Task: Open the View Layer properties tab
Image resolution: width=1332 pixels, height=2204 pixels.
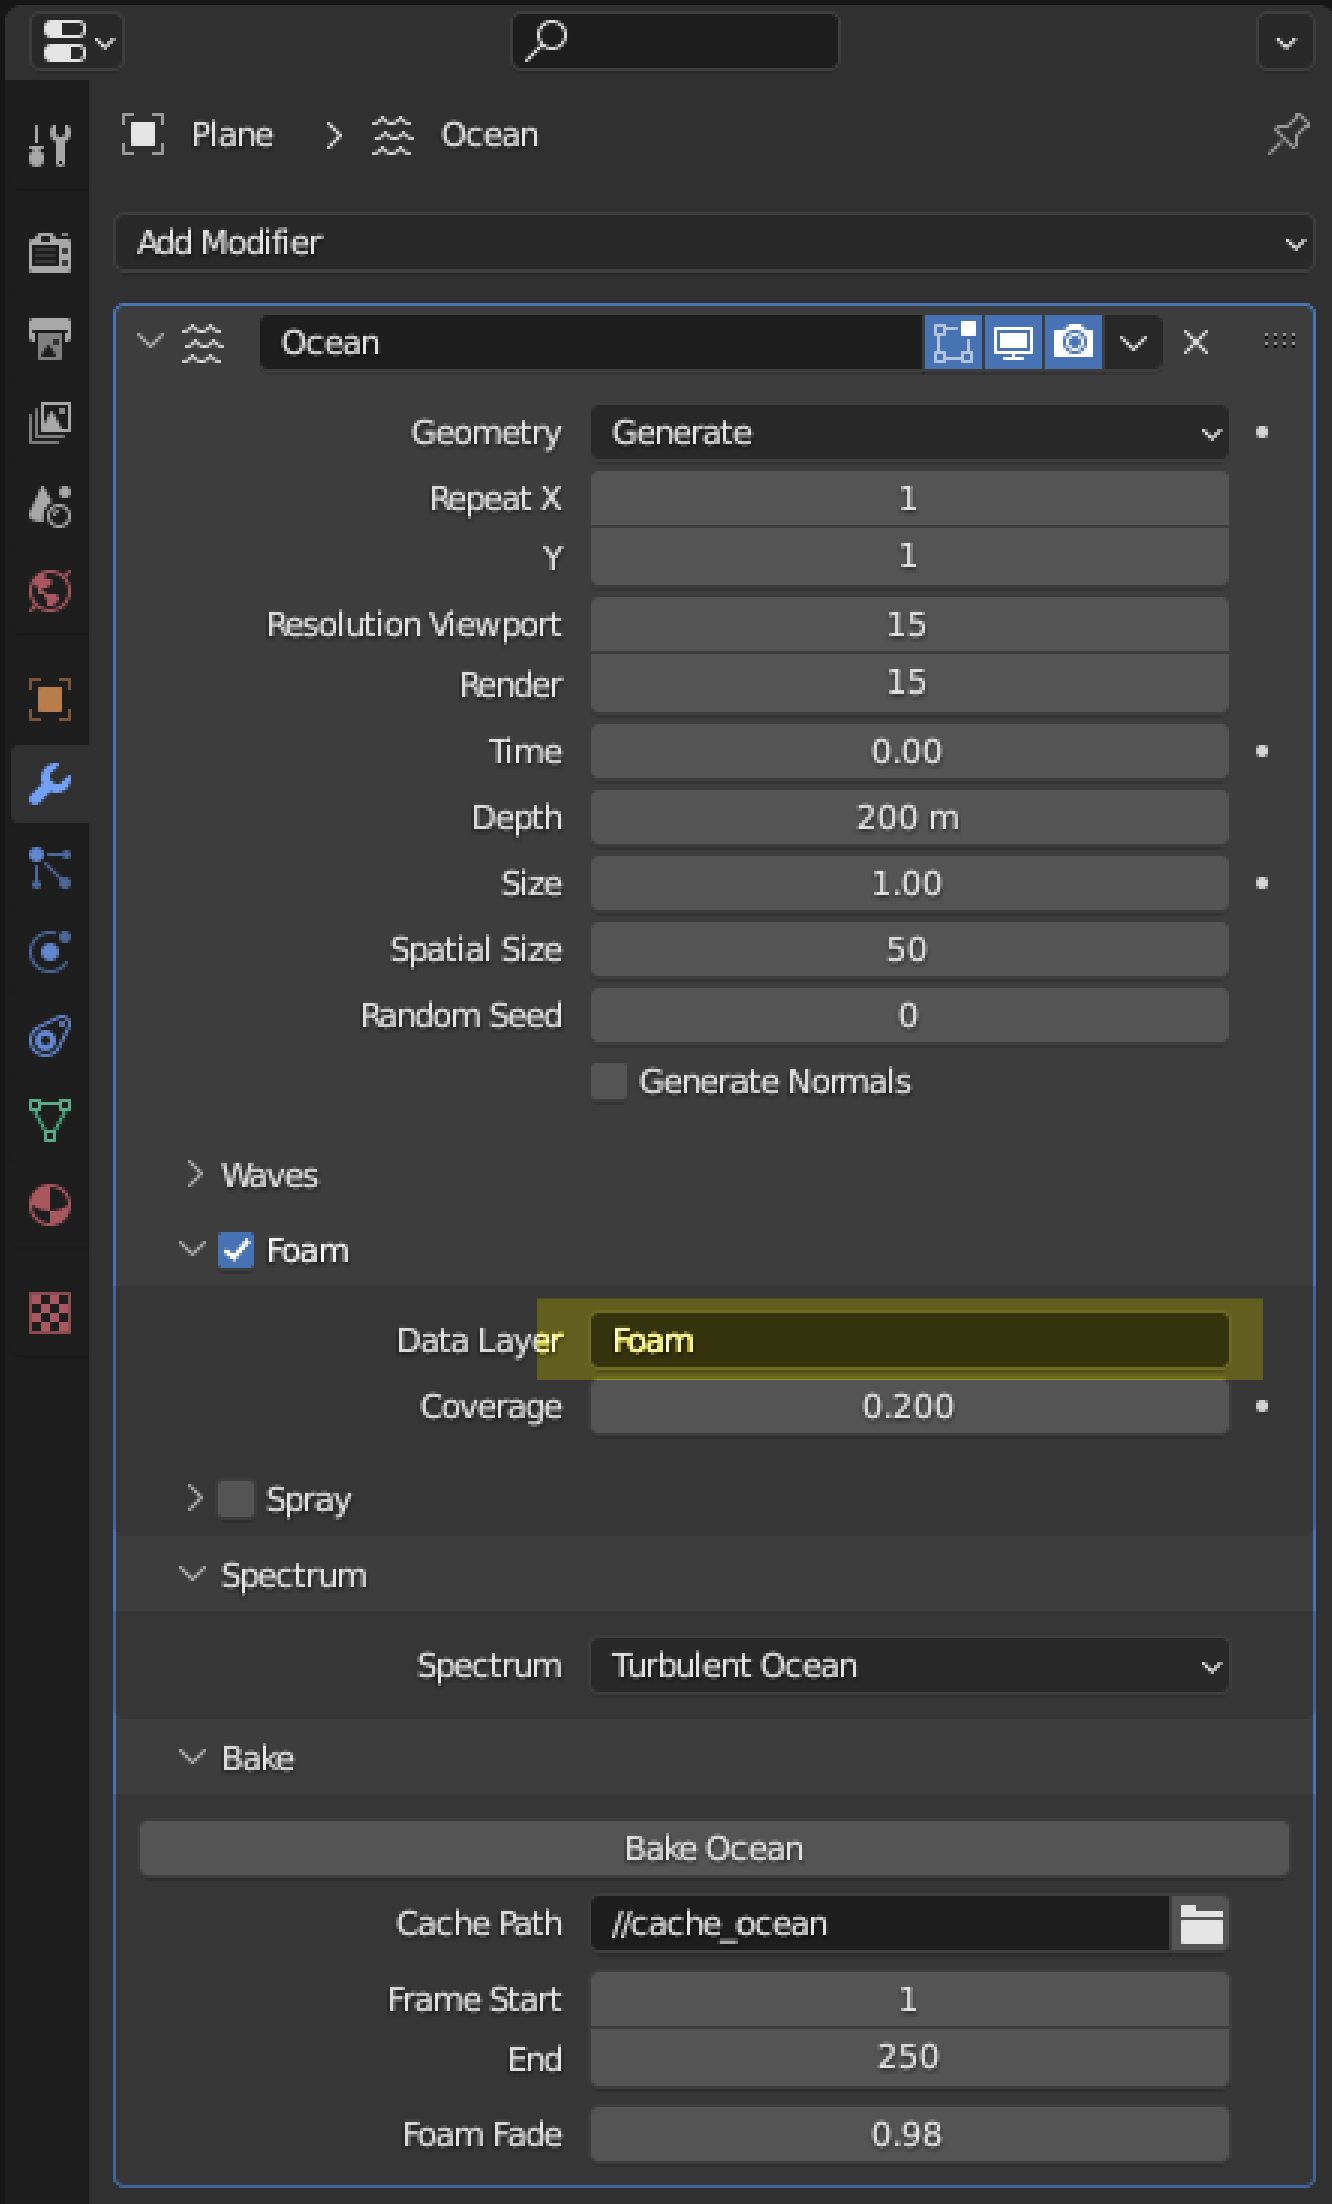Action: (x=49, y=422)
